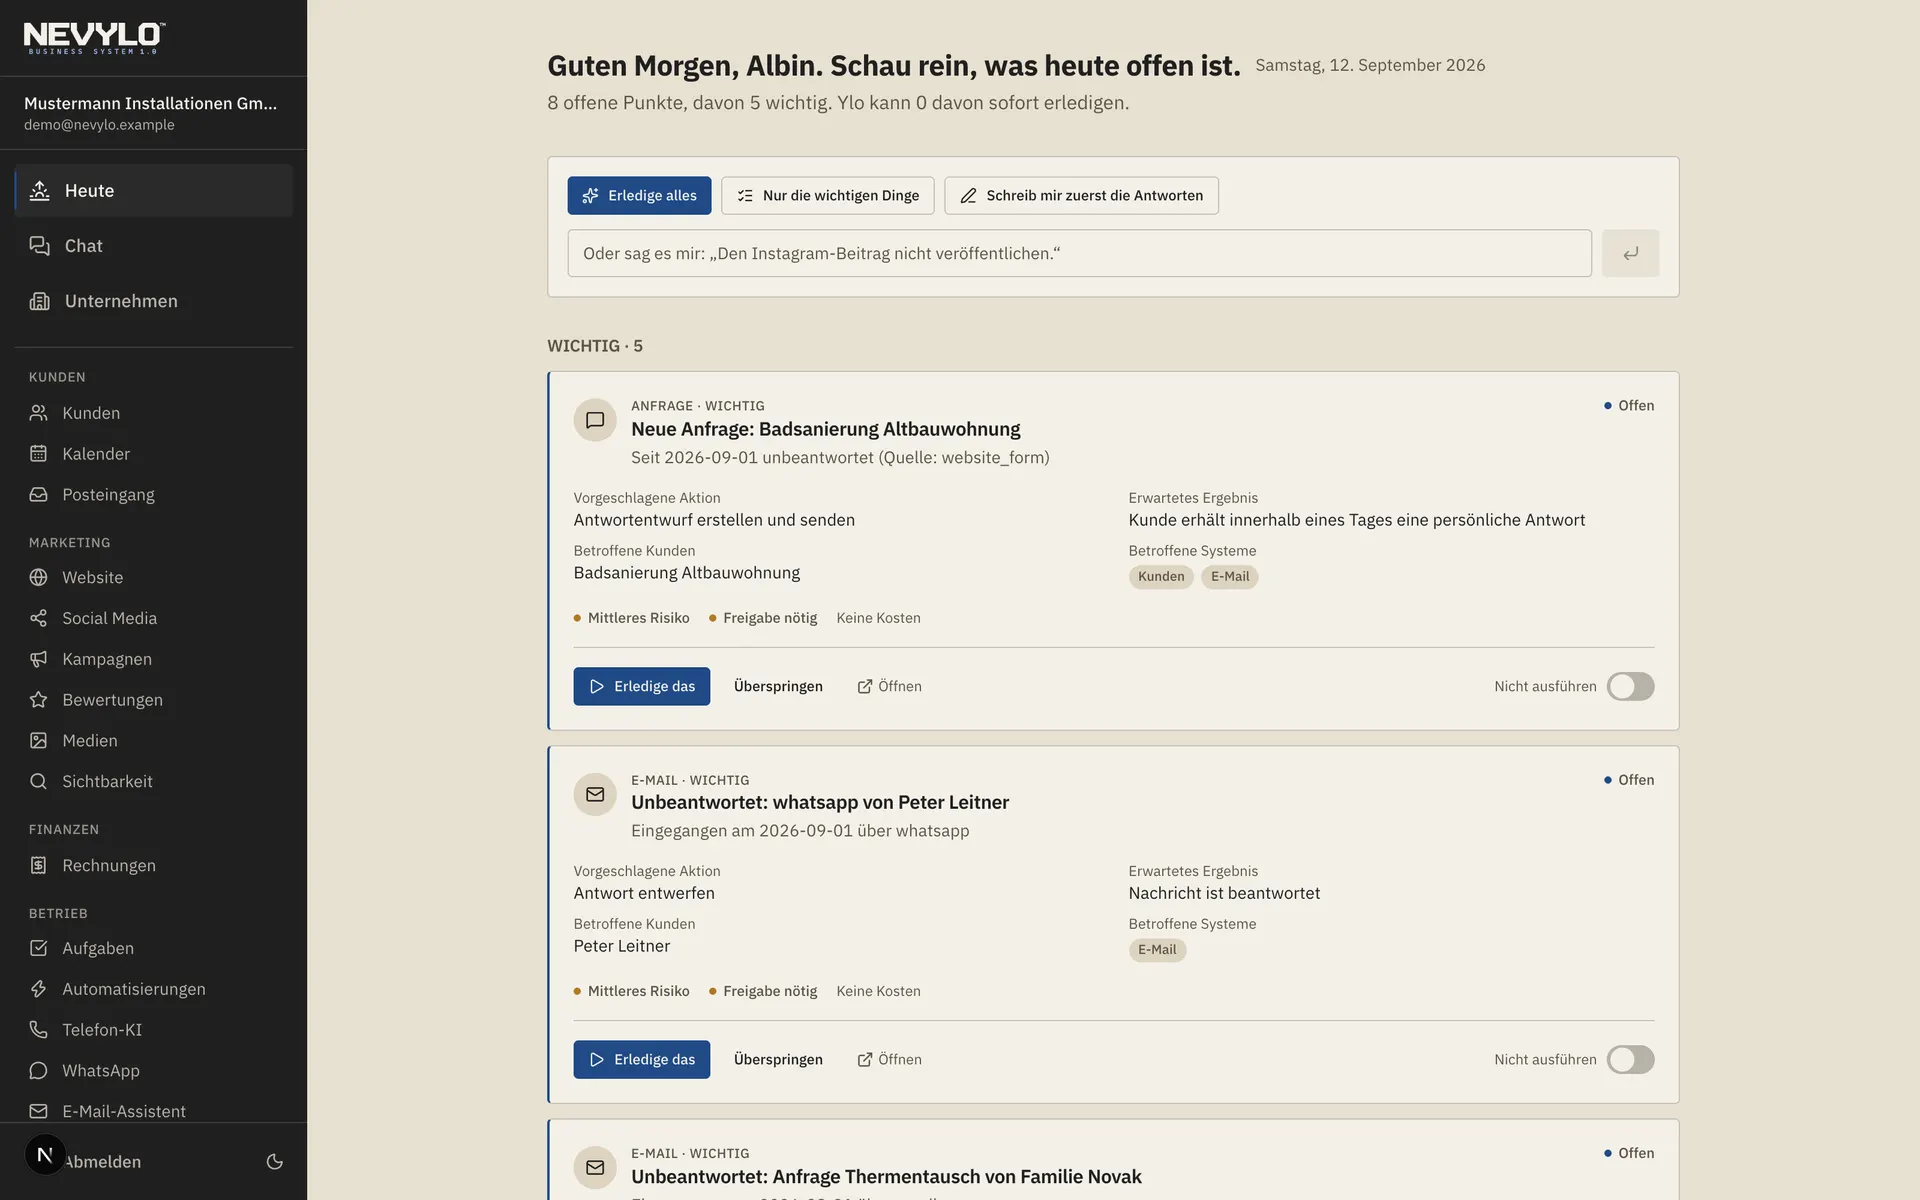Click the message icon on Badsanierung card
This screenshot has height=1200, width=1920.
[595, 420]
